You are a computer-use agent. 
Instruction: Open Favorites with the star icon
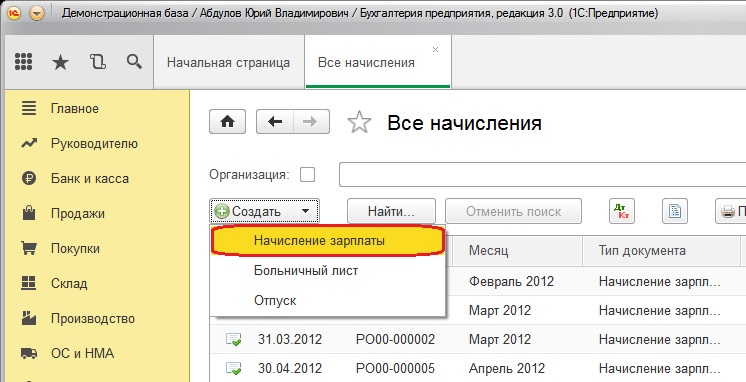coord(60,62)
